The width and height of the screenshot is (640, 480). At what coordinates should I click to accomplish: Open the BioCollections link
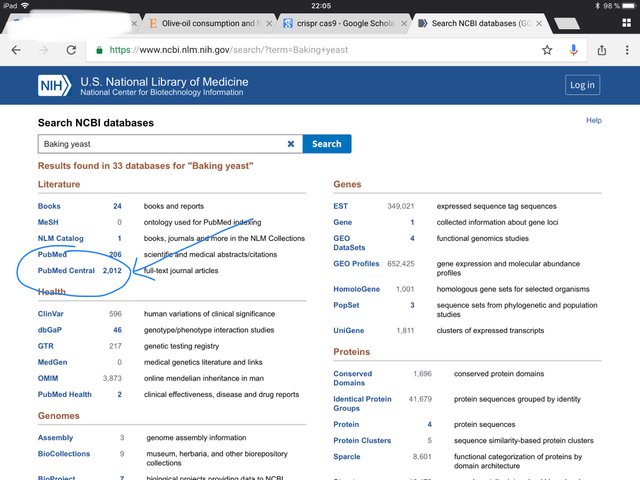[64, 454]
